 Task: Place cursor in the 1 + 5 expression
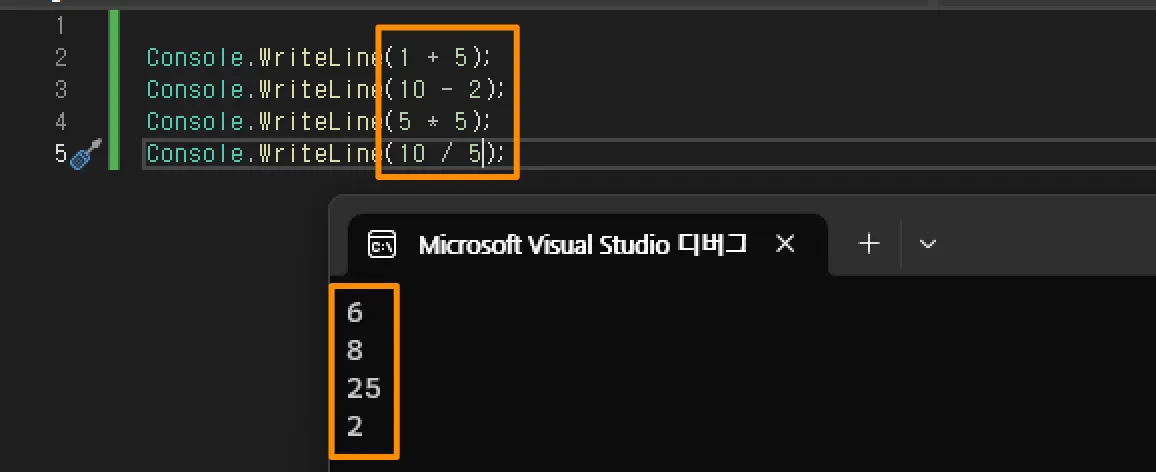point(434,58)
